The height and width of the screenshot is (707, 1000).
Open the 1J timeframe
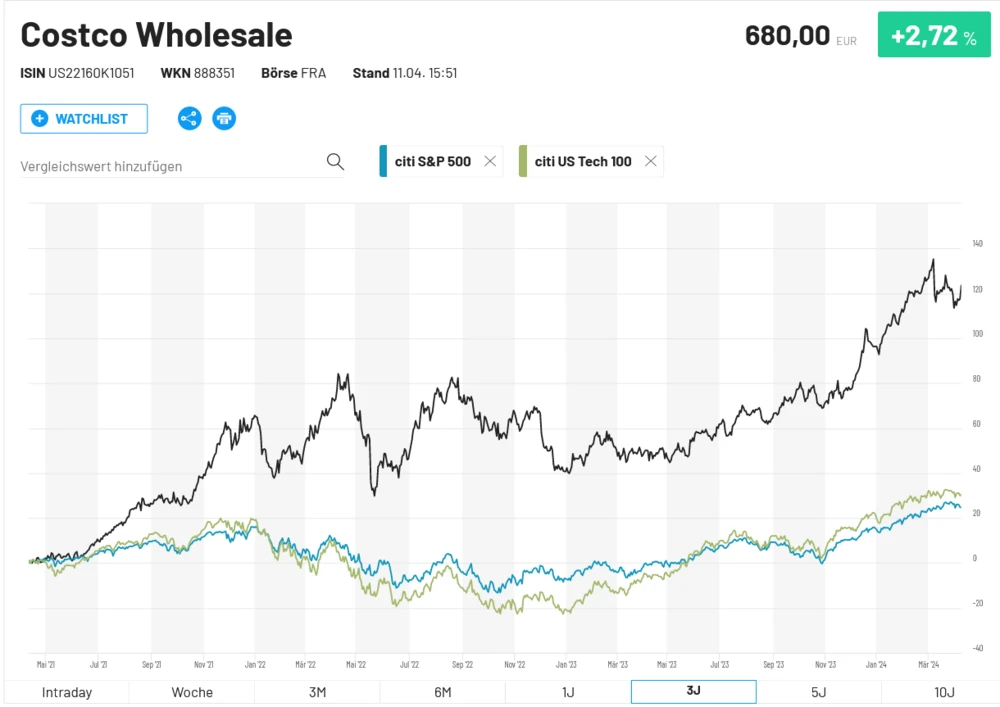tap(568, 691)
